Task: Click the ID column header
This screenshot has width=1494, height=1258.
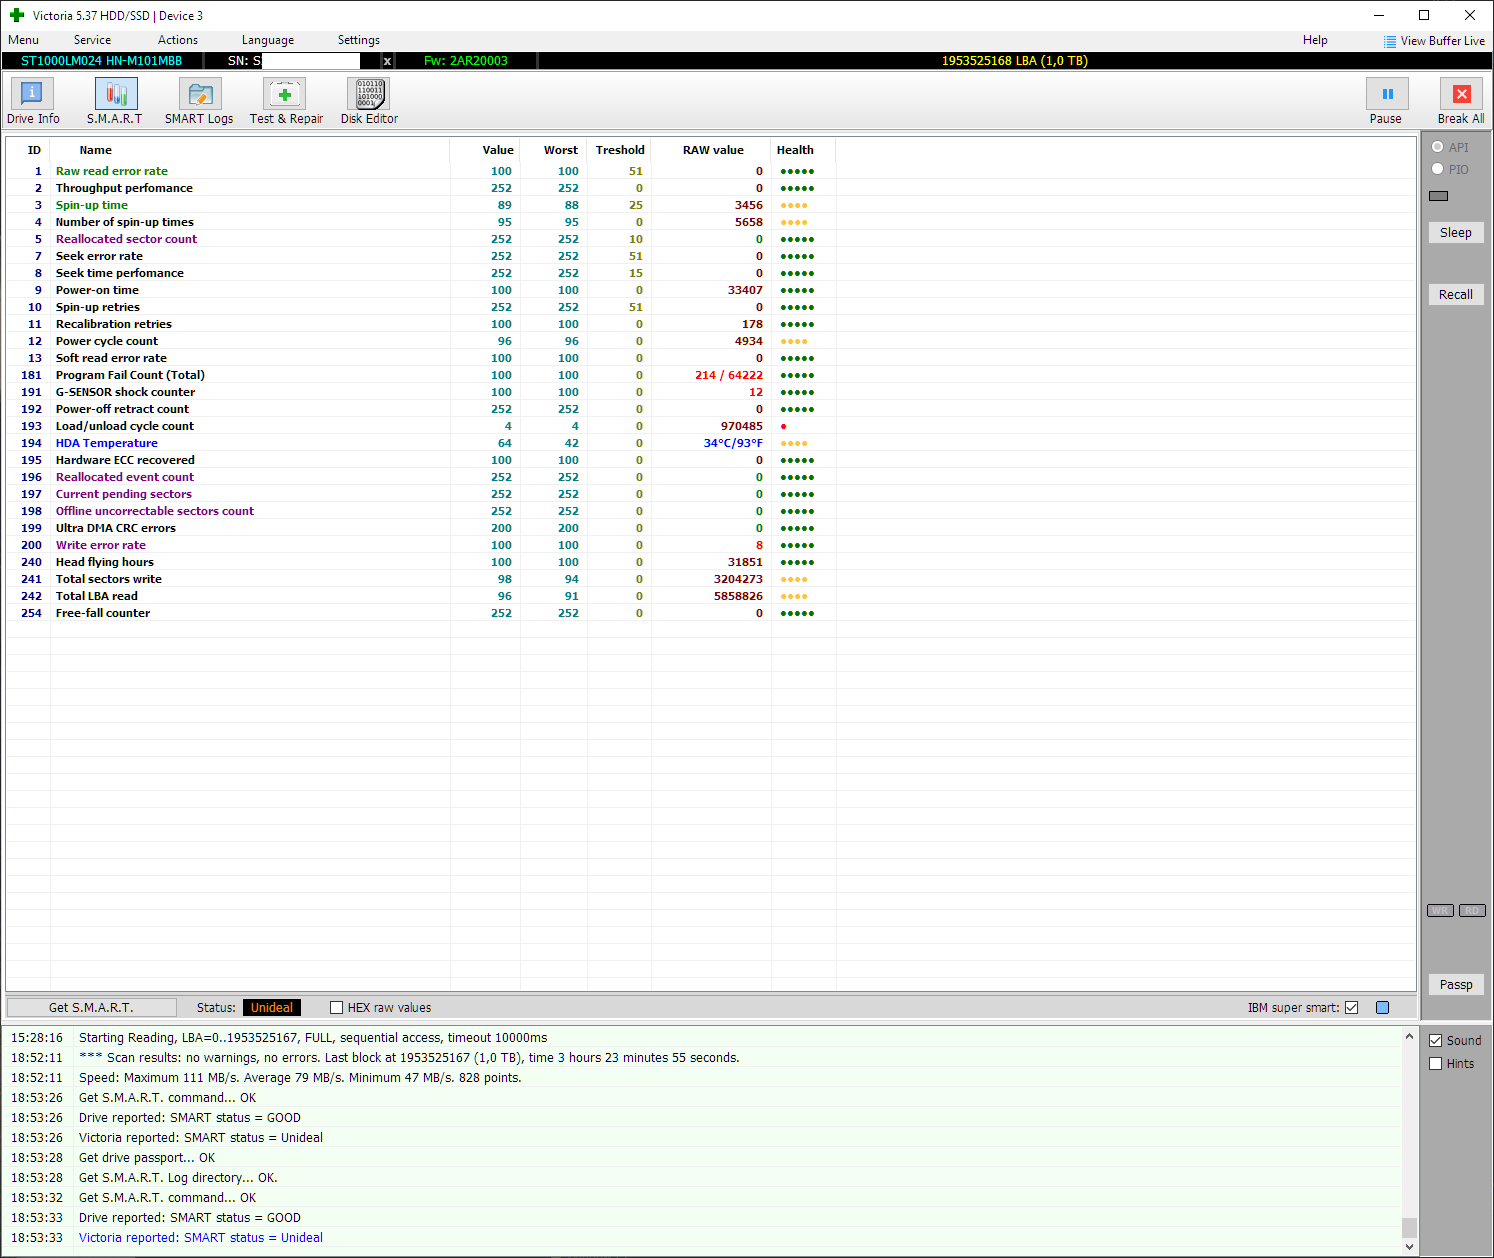Action: click(34, 150)
